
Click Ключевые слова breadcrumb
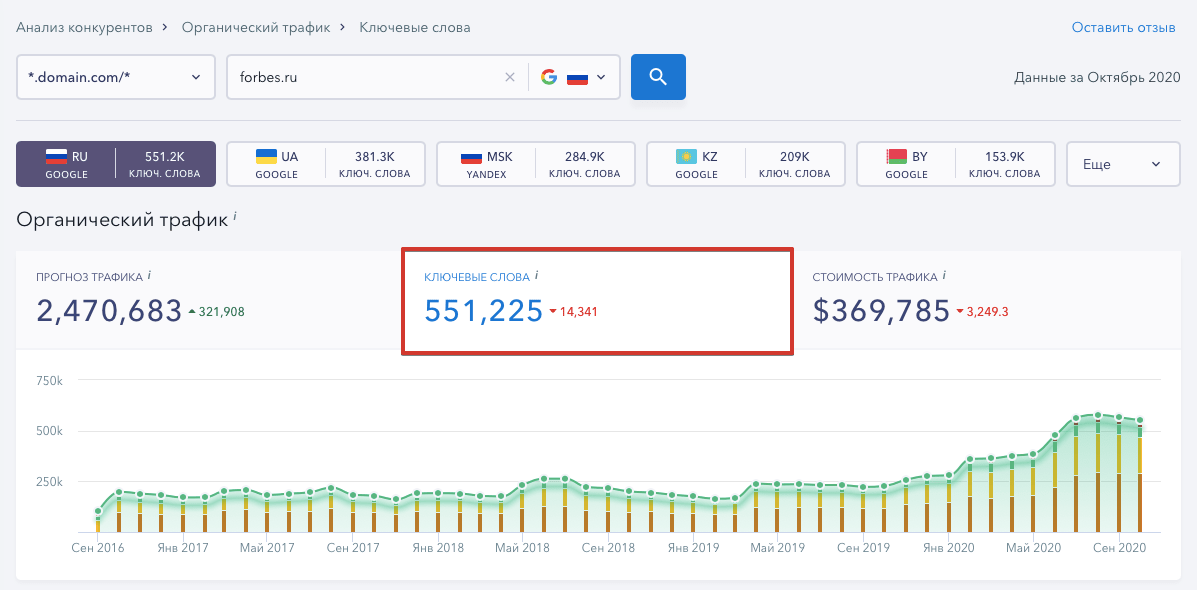pos(415,27)
